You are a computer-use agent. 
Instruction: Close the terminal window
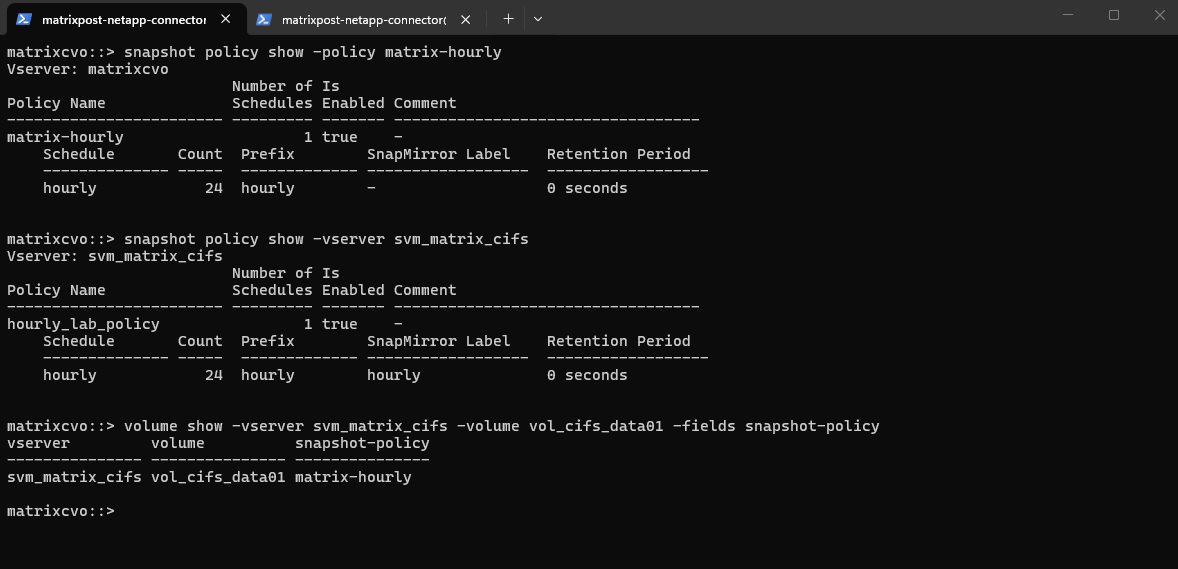click(x=1159, y=15)
